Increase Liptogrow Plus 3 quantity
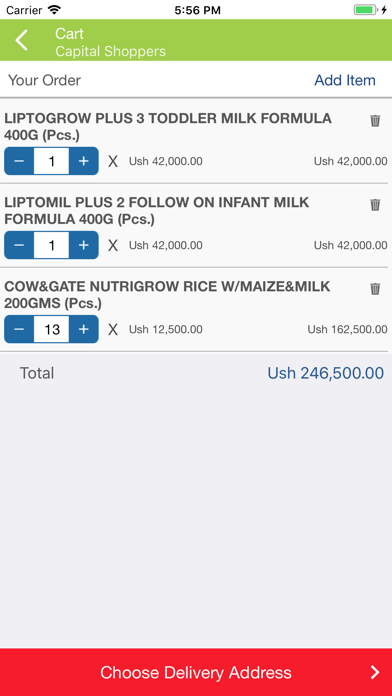 (x=83, y=161)
